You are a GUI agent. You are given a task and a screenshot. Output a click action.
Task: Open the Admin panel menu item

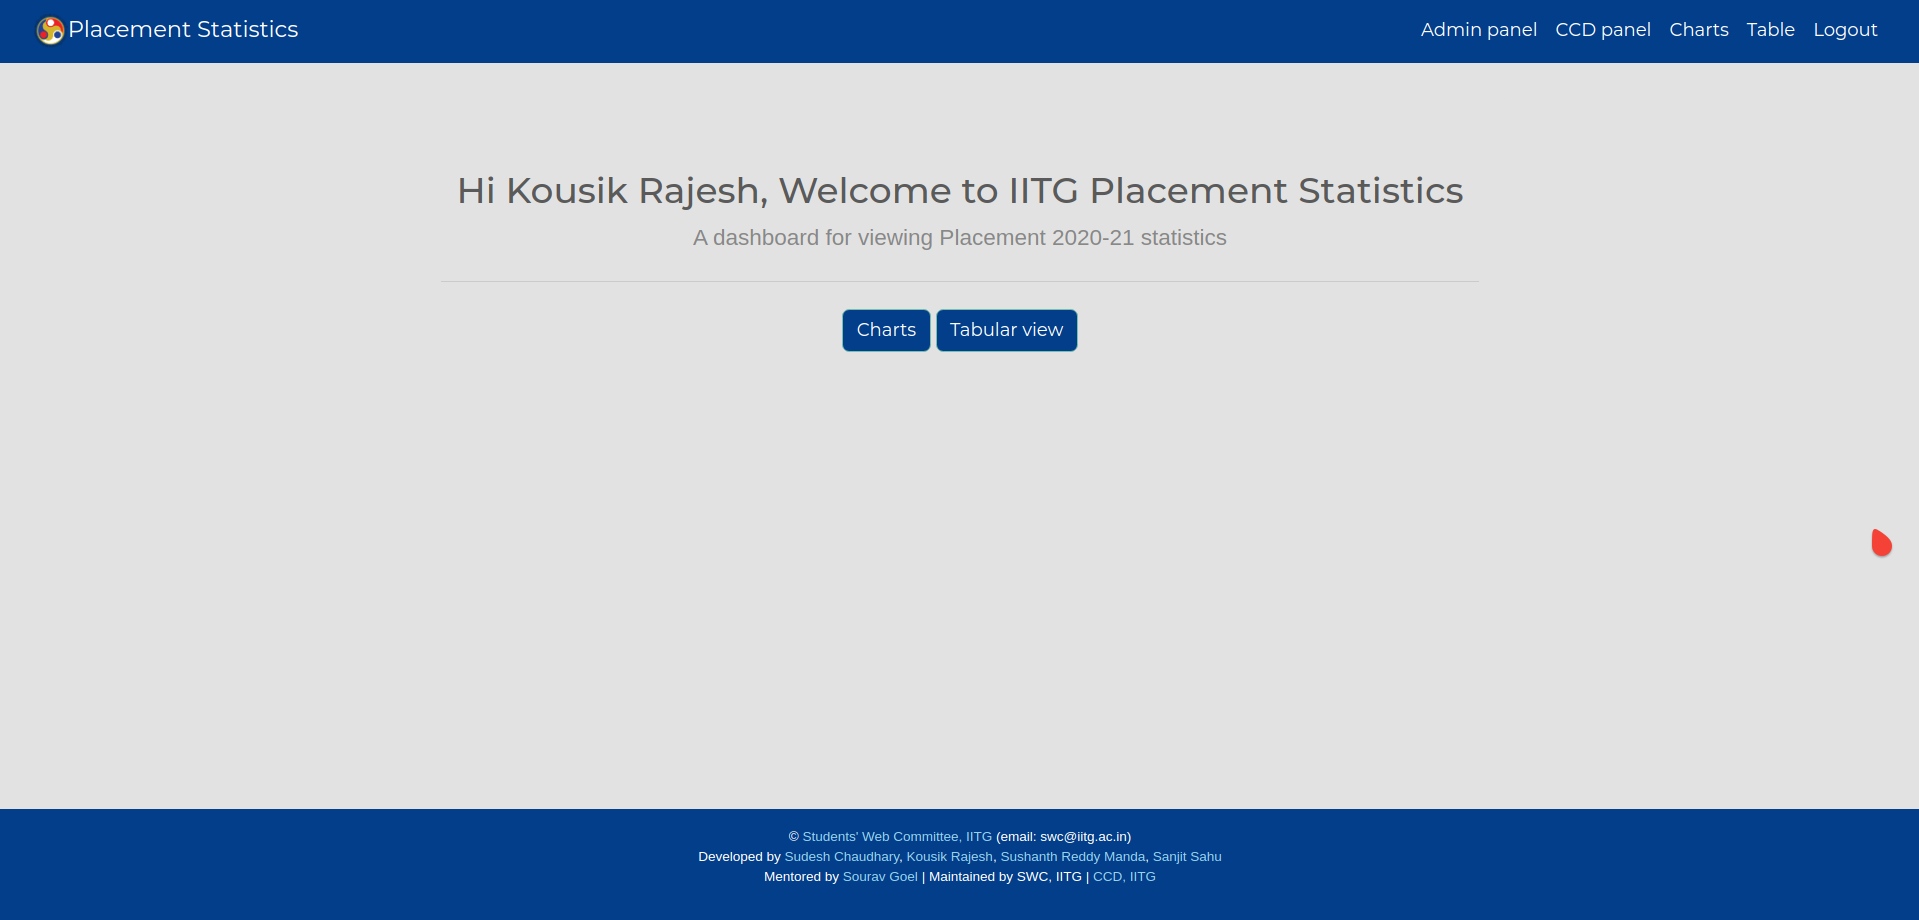(x=1478, y=30)
